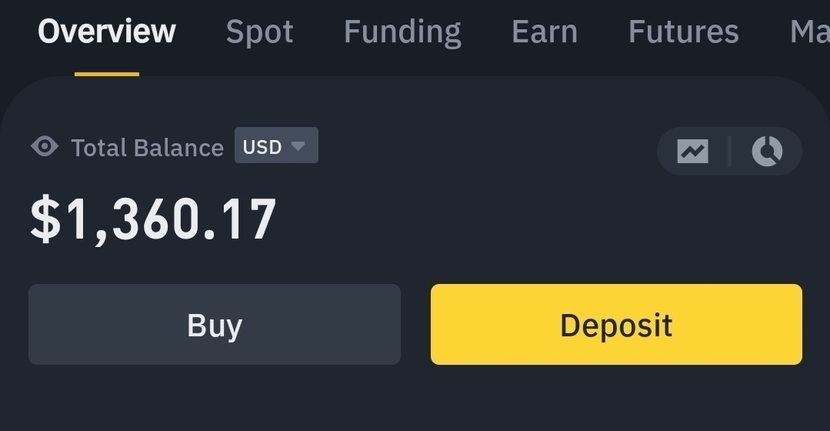The image size is (830, 431).
Task: Click the arrow beside USD
Action: [x=298, y=146]
